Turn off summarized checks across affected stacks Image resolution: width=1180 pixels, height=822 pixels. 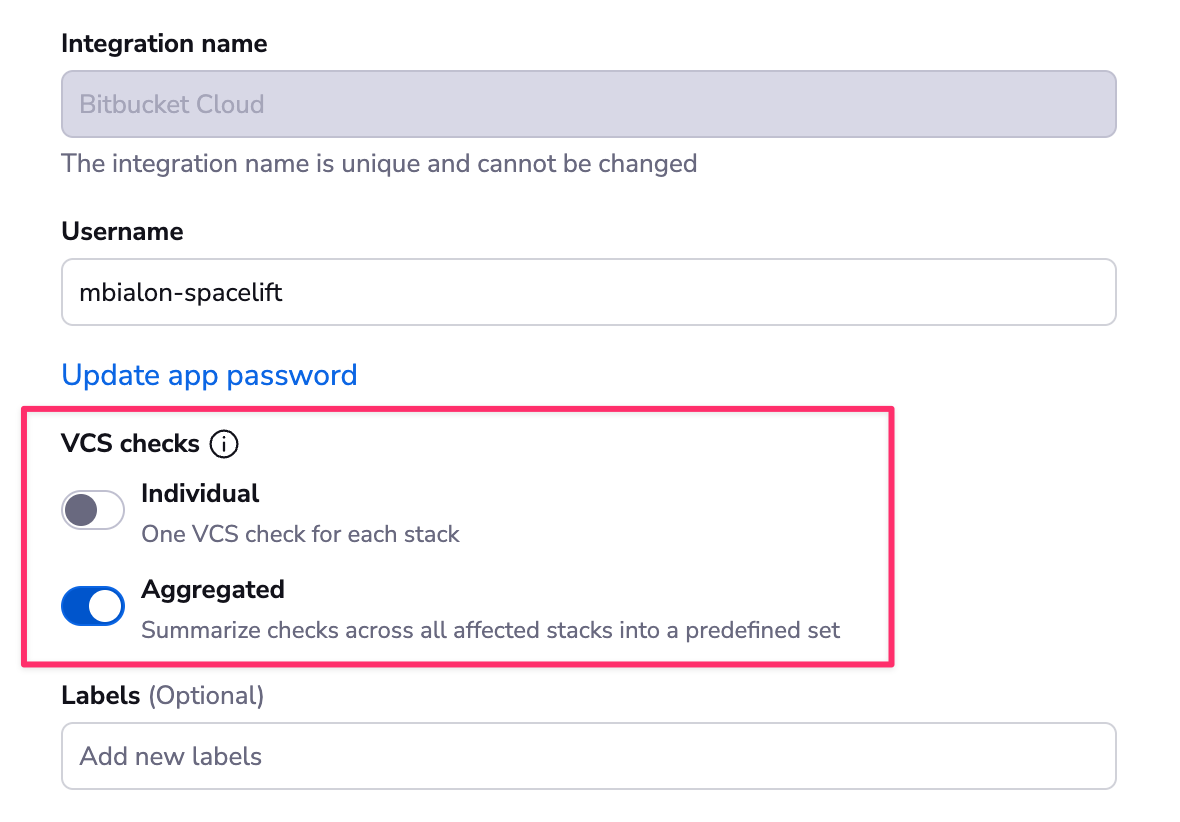pyautogui.click(x=92, y=606)
